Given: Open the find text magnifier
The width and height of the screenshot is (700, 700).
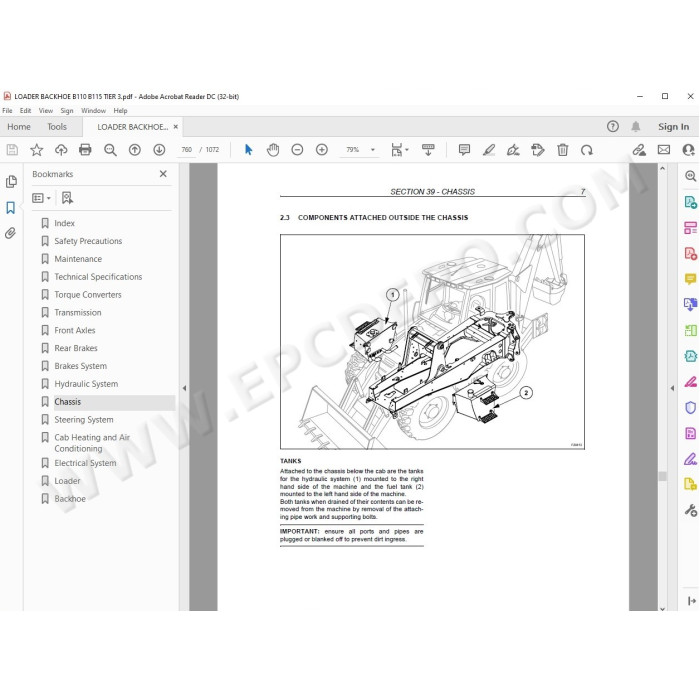Looking at the screenshot, I should (x=110, y=150).
